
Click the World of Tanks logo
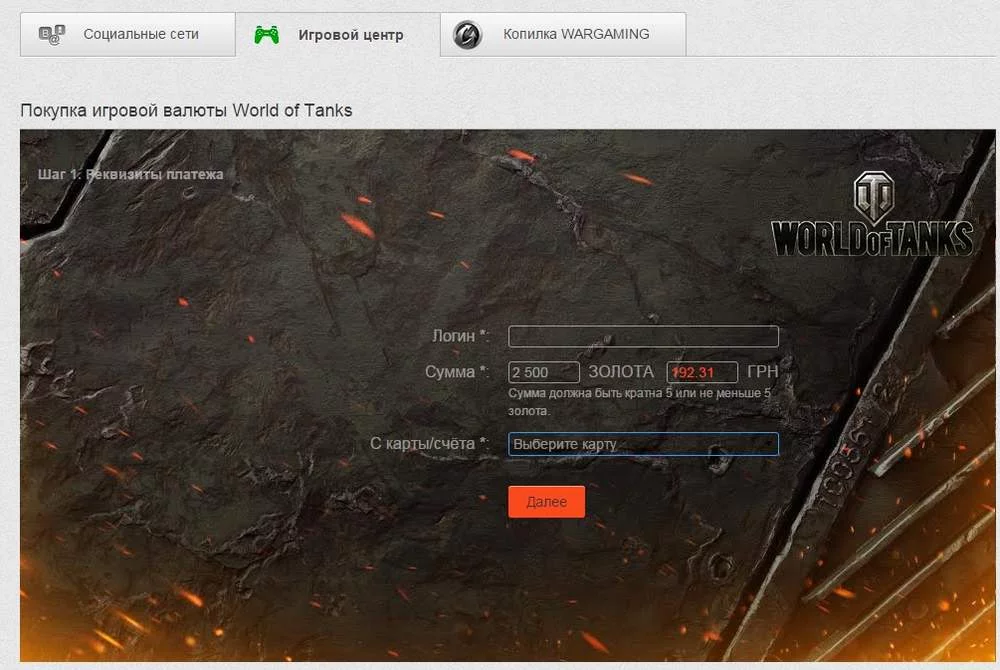point(872,214)
